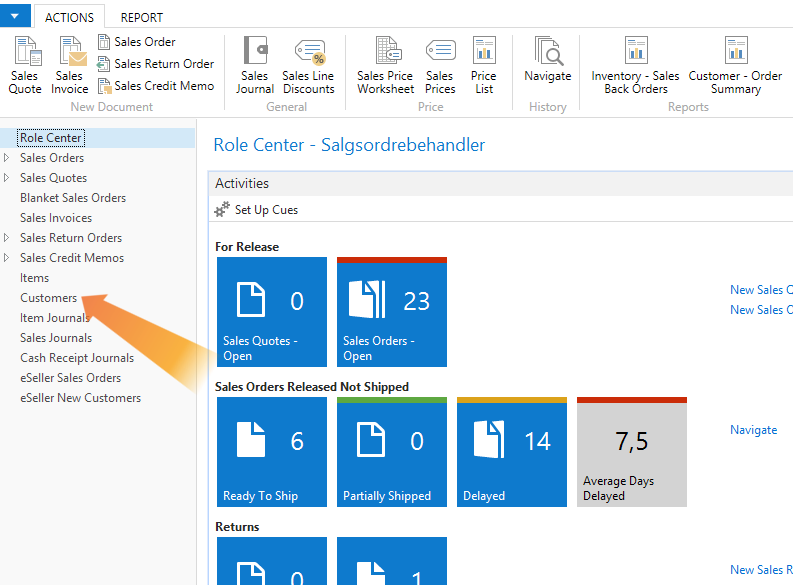Open the Price List report
793x585 pixels.
coord(484,65)
